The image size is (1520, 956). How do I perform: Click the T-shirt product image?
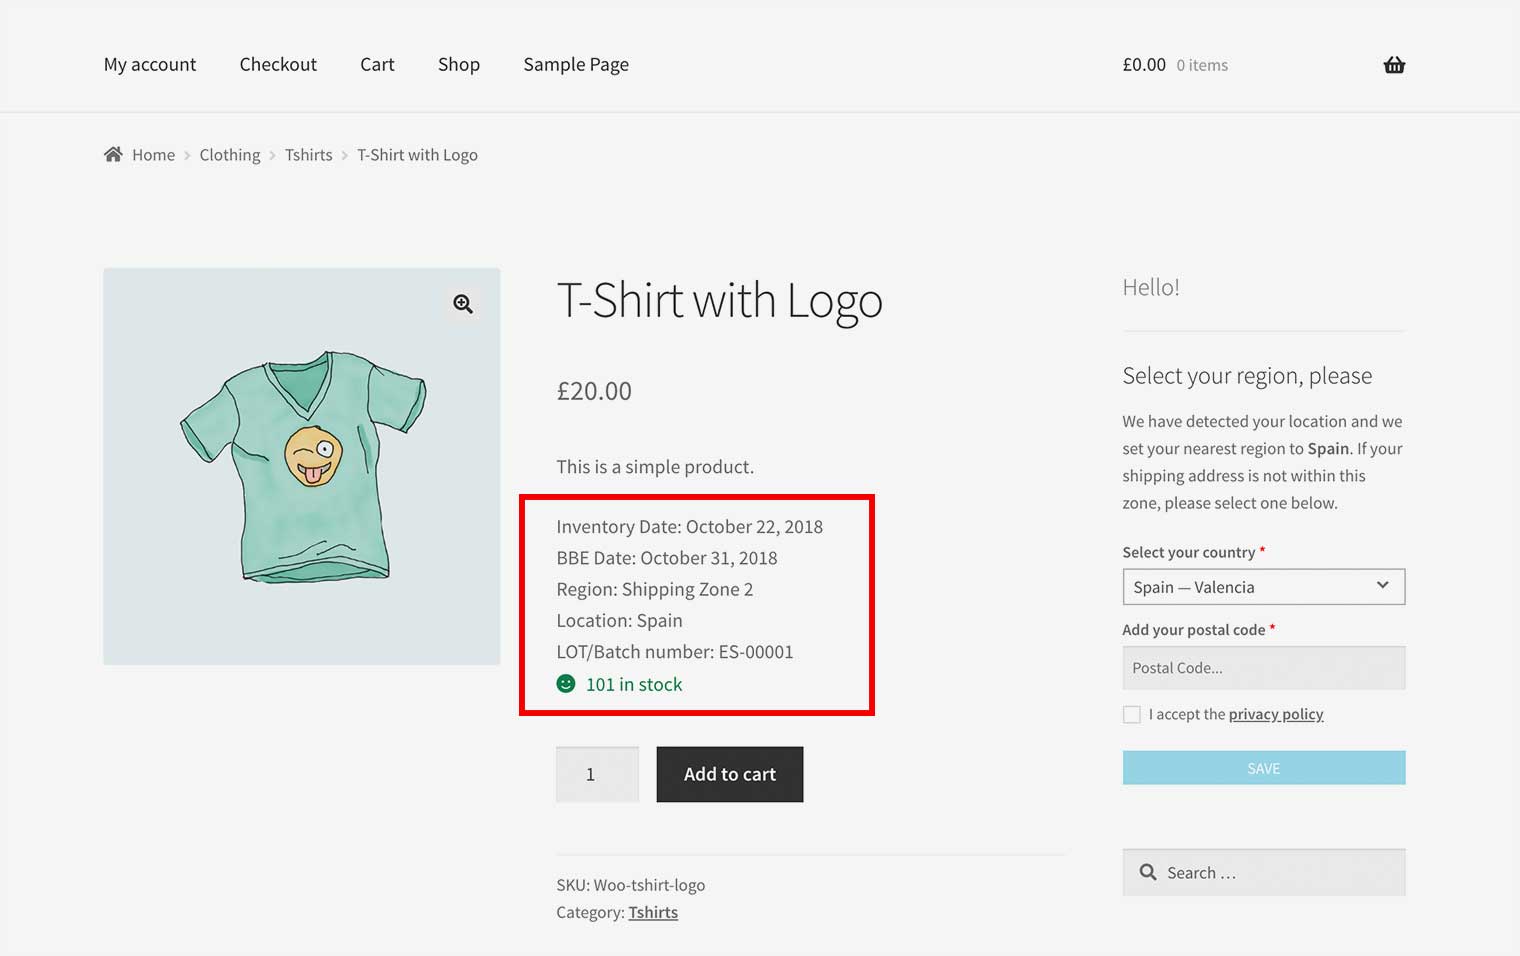coord(301,466)
